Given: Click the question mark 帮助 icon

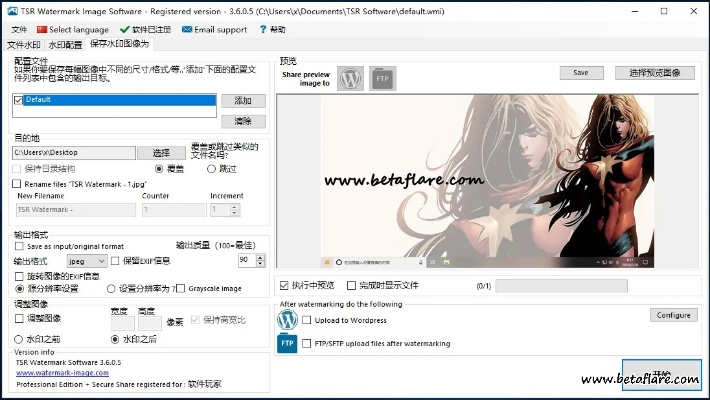Looking at the screenshot, I should [x=261, y=30].
